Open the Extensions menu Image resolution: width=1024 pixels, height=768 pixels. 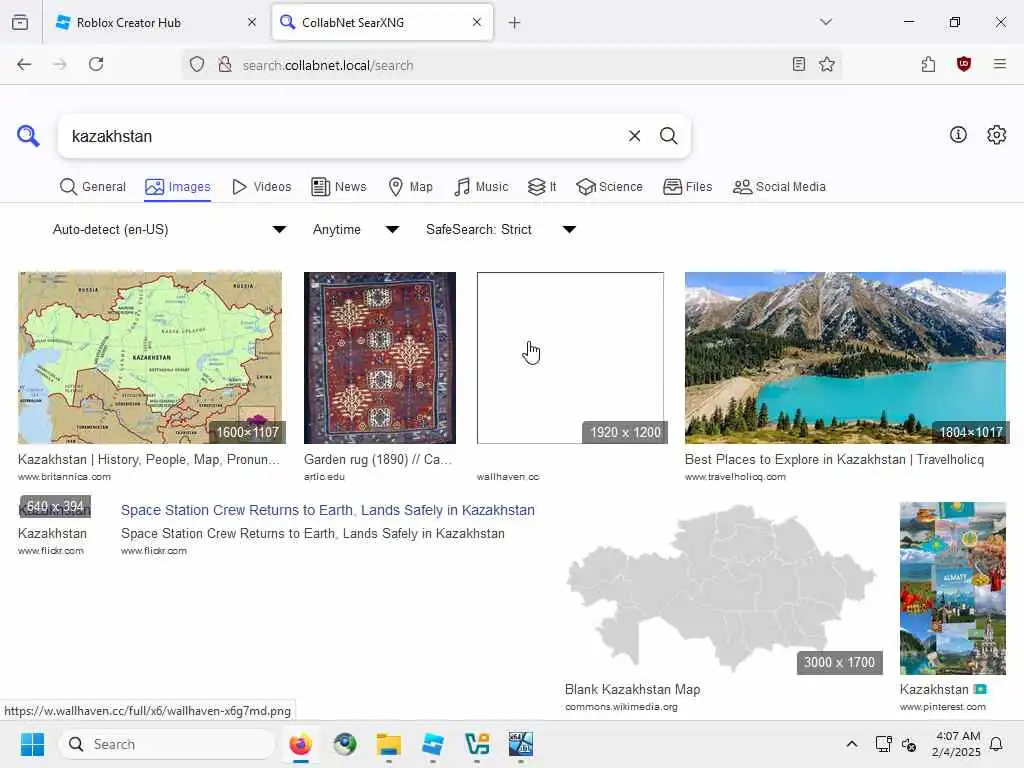click(x=928, y=64)
